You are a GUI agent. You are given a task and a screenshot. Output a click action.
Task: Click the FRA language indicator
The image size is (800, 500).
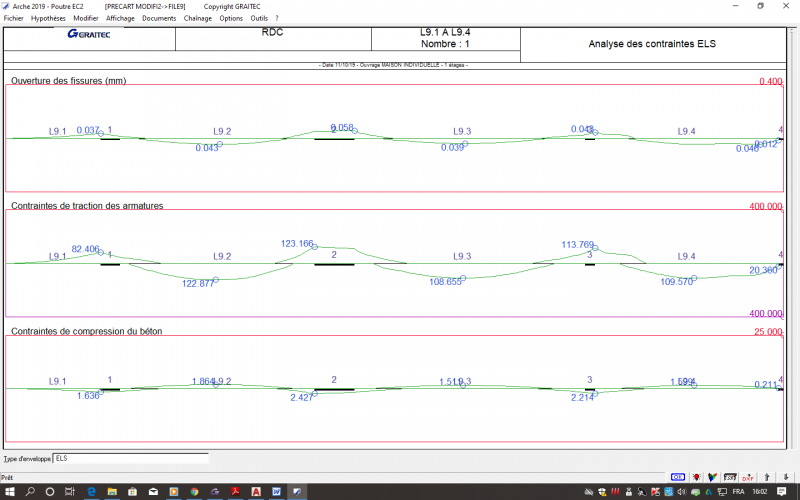point(738,492)
